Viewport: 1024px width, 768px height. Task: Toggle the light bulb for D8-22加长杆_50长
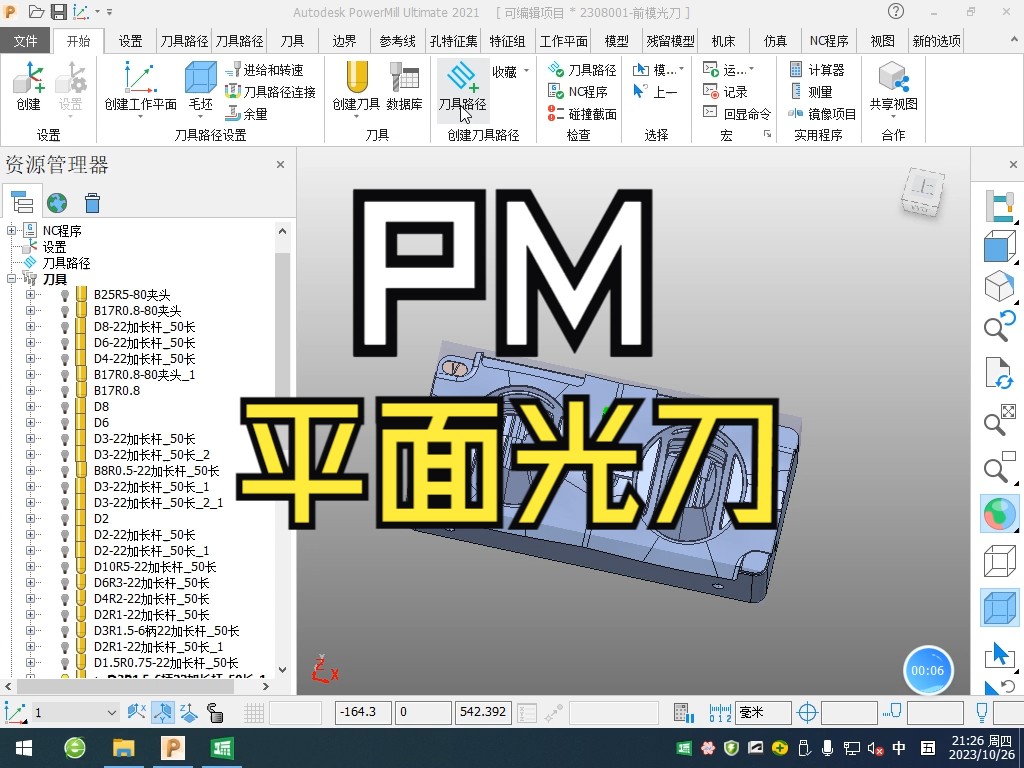point(65,327)
